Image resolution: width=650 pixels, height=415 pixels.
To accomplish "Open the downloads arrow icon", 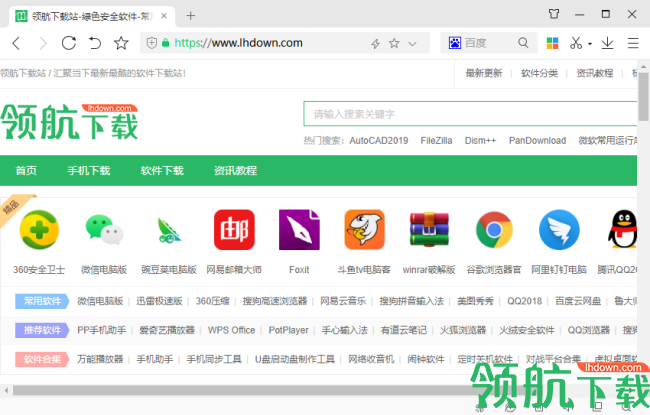I will pyautogui.click(x=607, y=43).
